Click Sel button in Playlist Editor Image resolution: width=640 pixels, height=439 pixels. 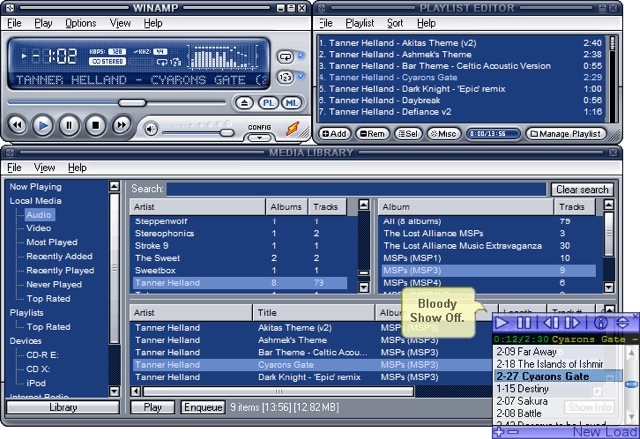point(408,134)
